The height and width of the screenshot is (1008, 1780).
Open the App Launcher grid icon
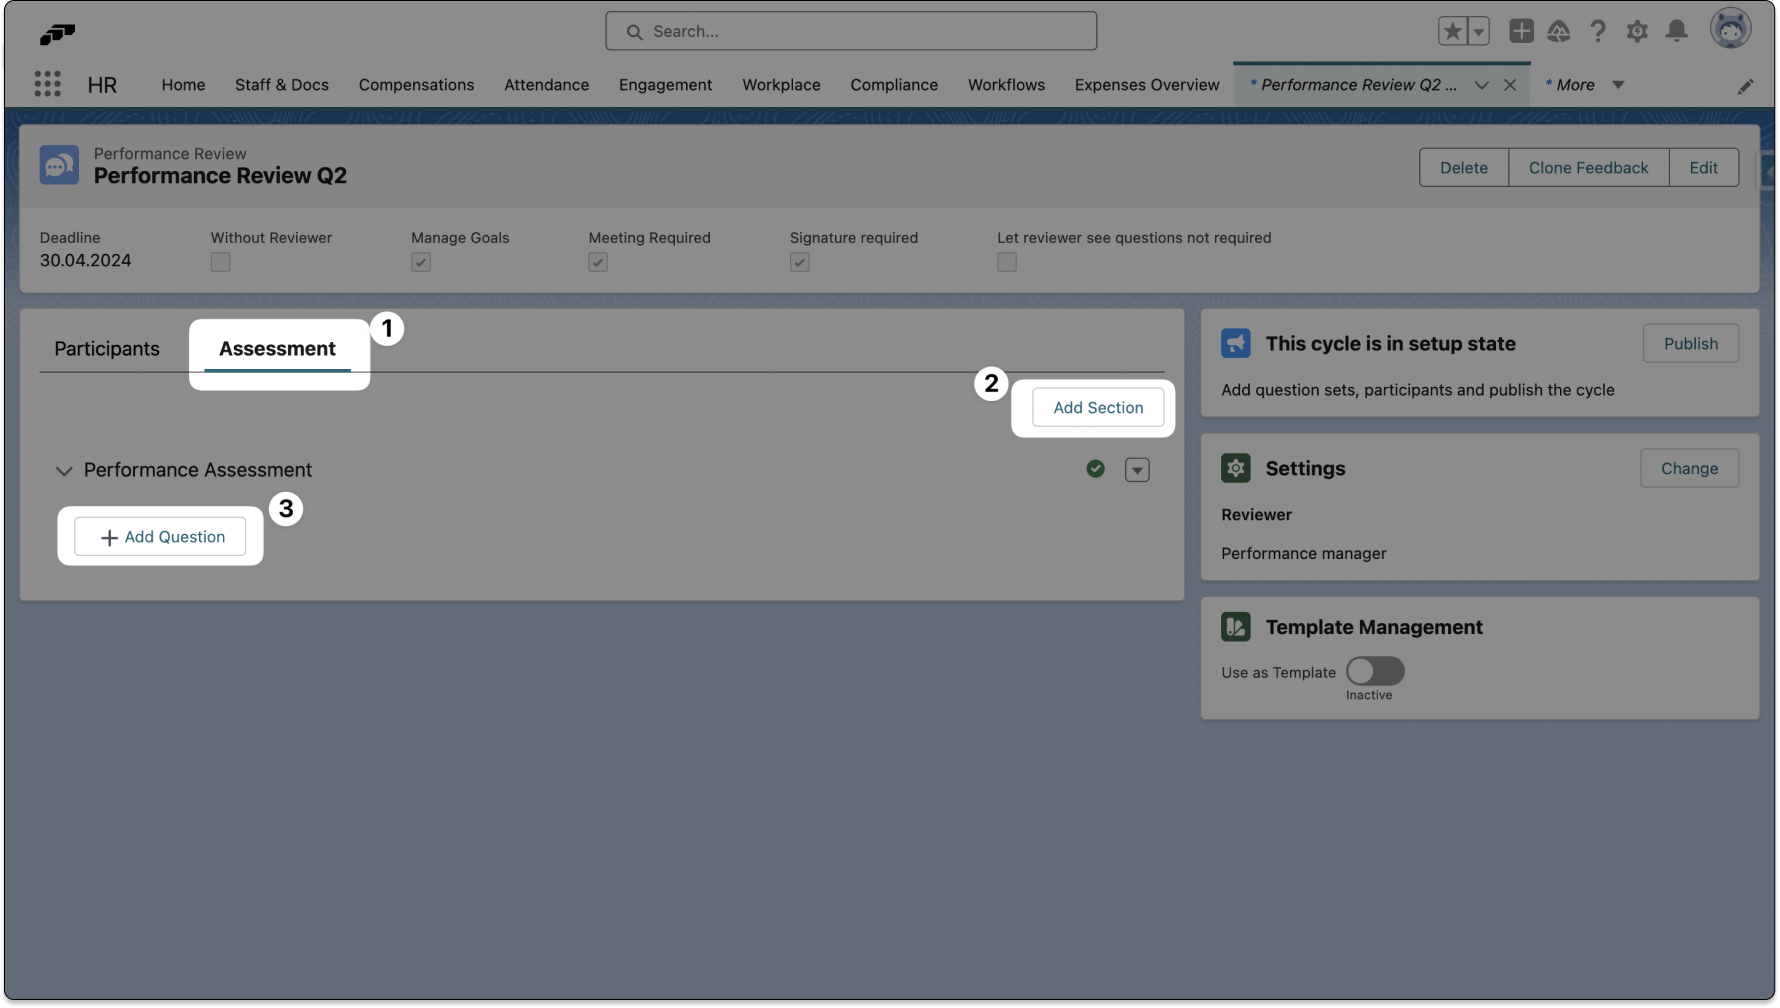(x=47, y=84)
